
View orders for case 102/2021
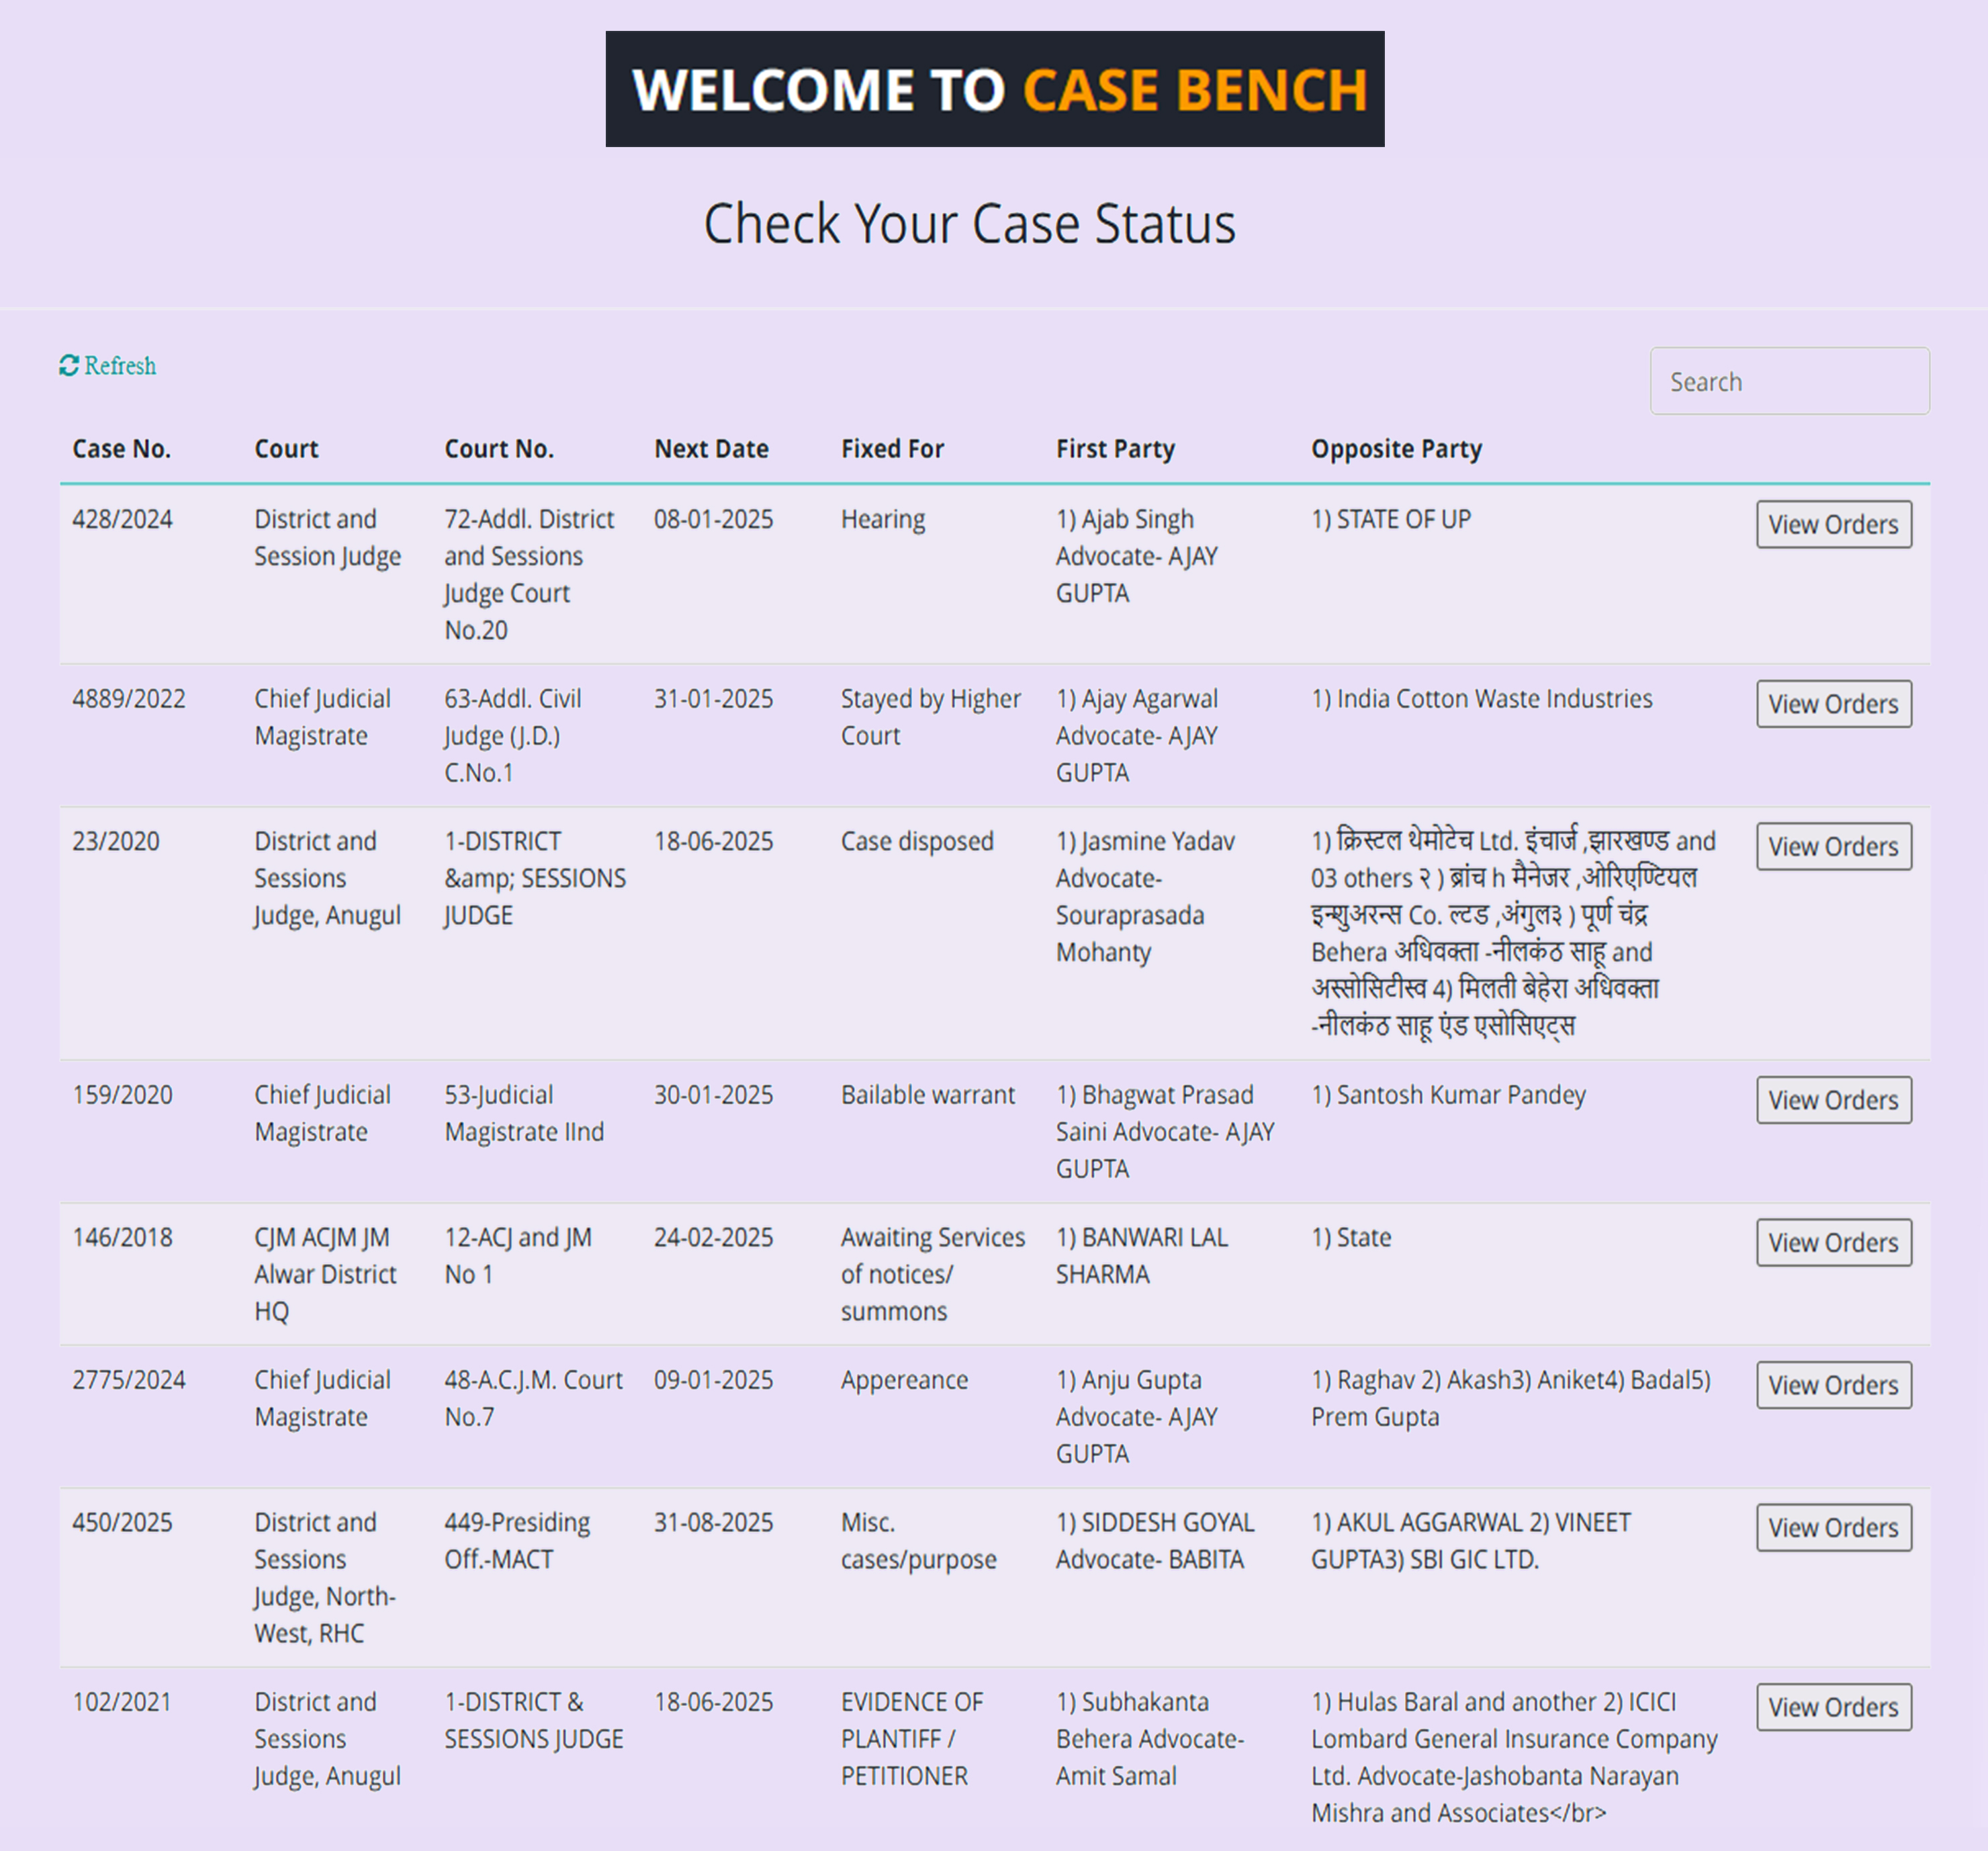click(1832, 1707)
